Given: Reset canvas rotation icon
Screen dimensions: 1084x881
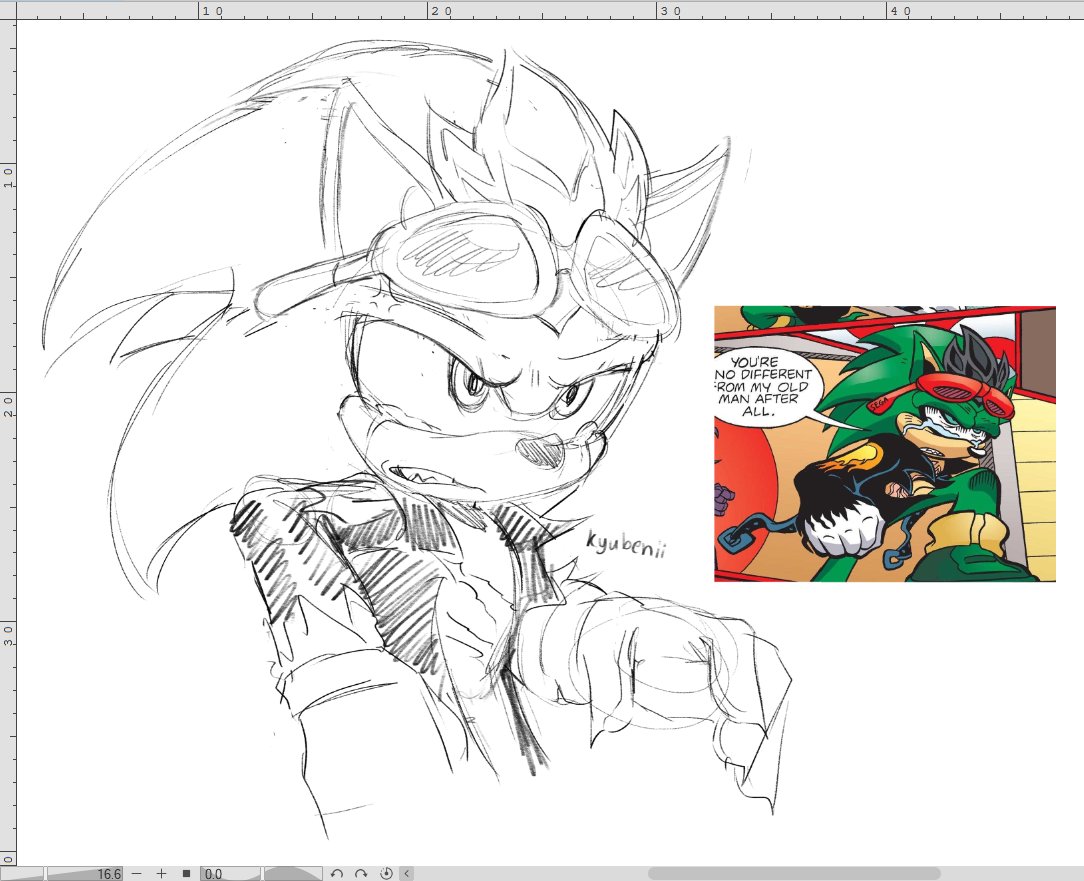Looking at the screenshot, I should pyautogui.click(x=386, y=873).
